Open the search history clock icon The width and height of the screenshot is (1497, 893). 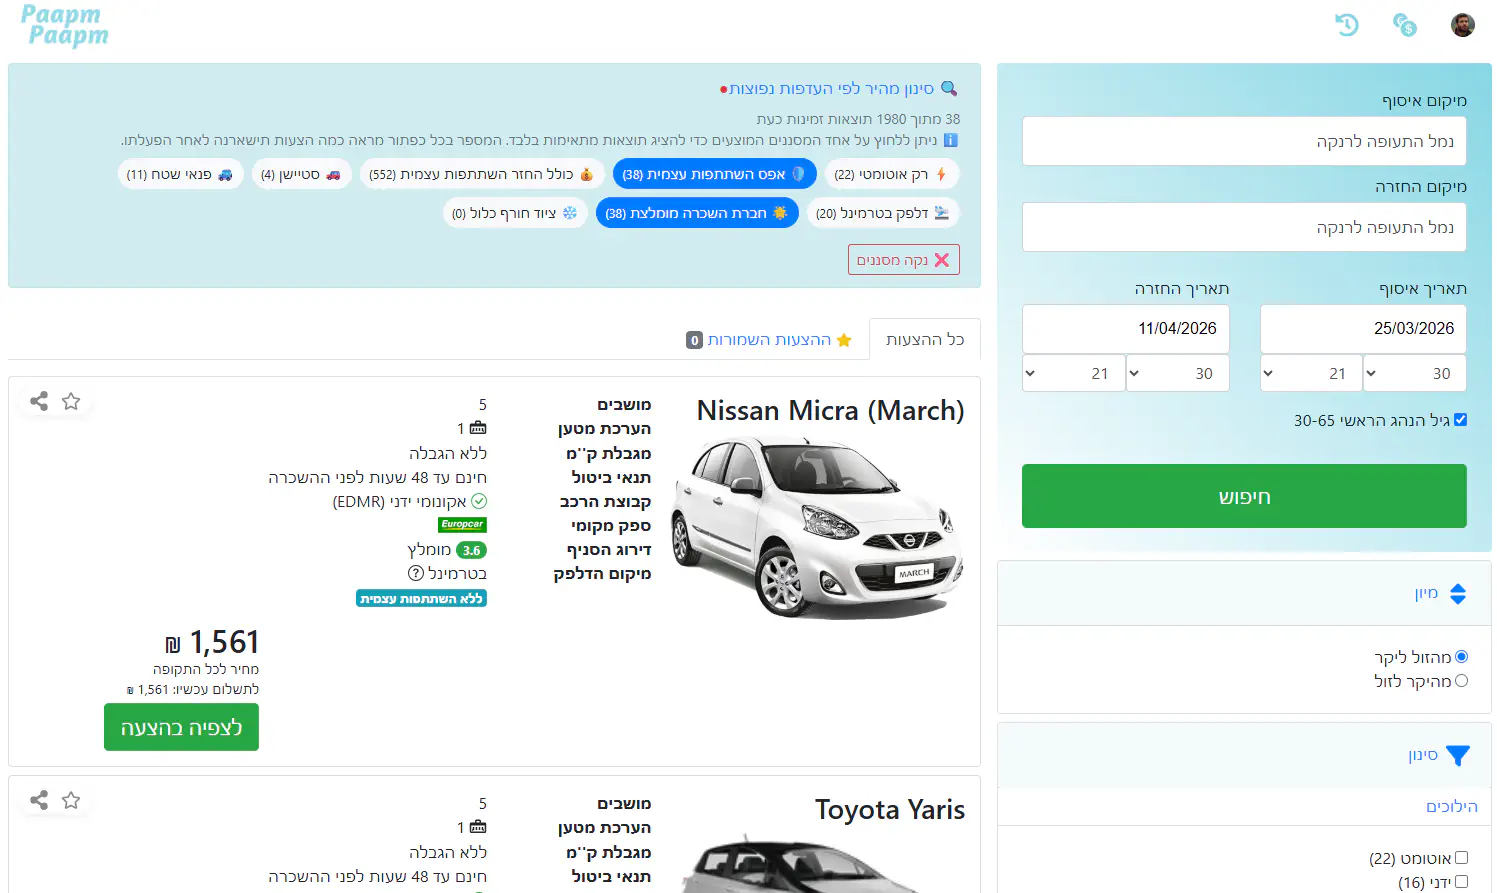tap(1347, 25)
